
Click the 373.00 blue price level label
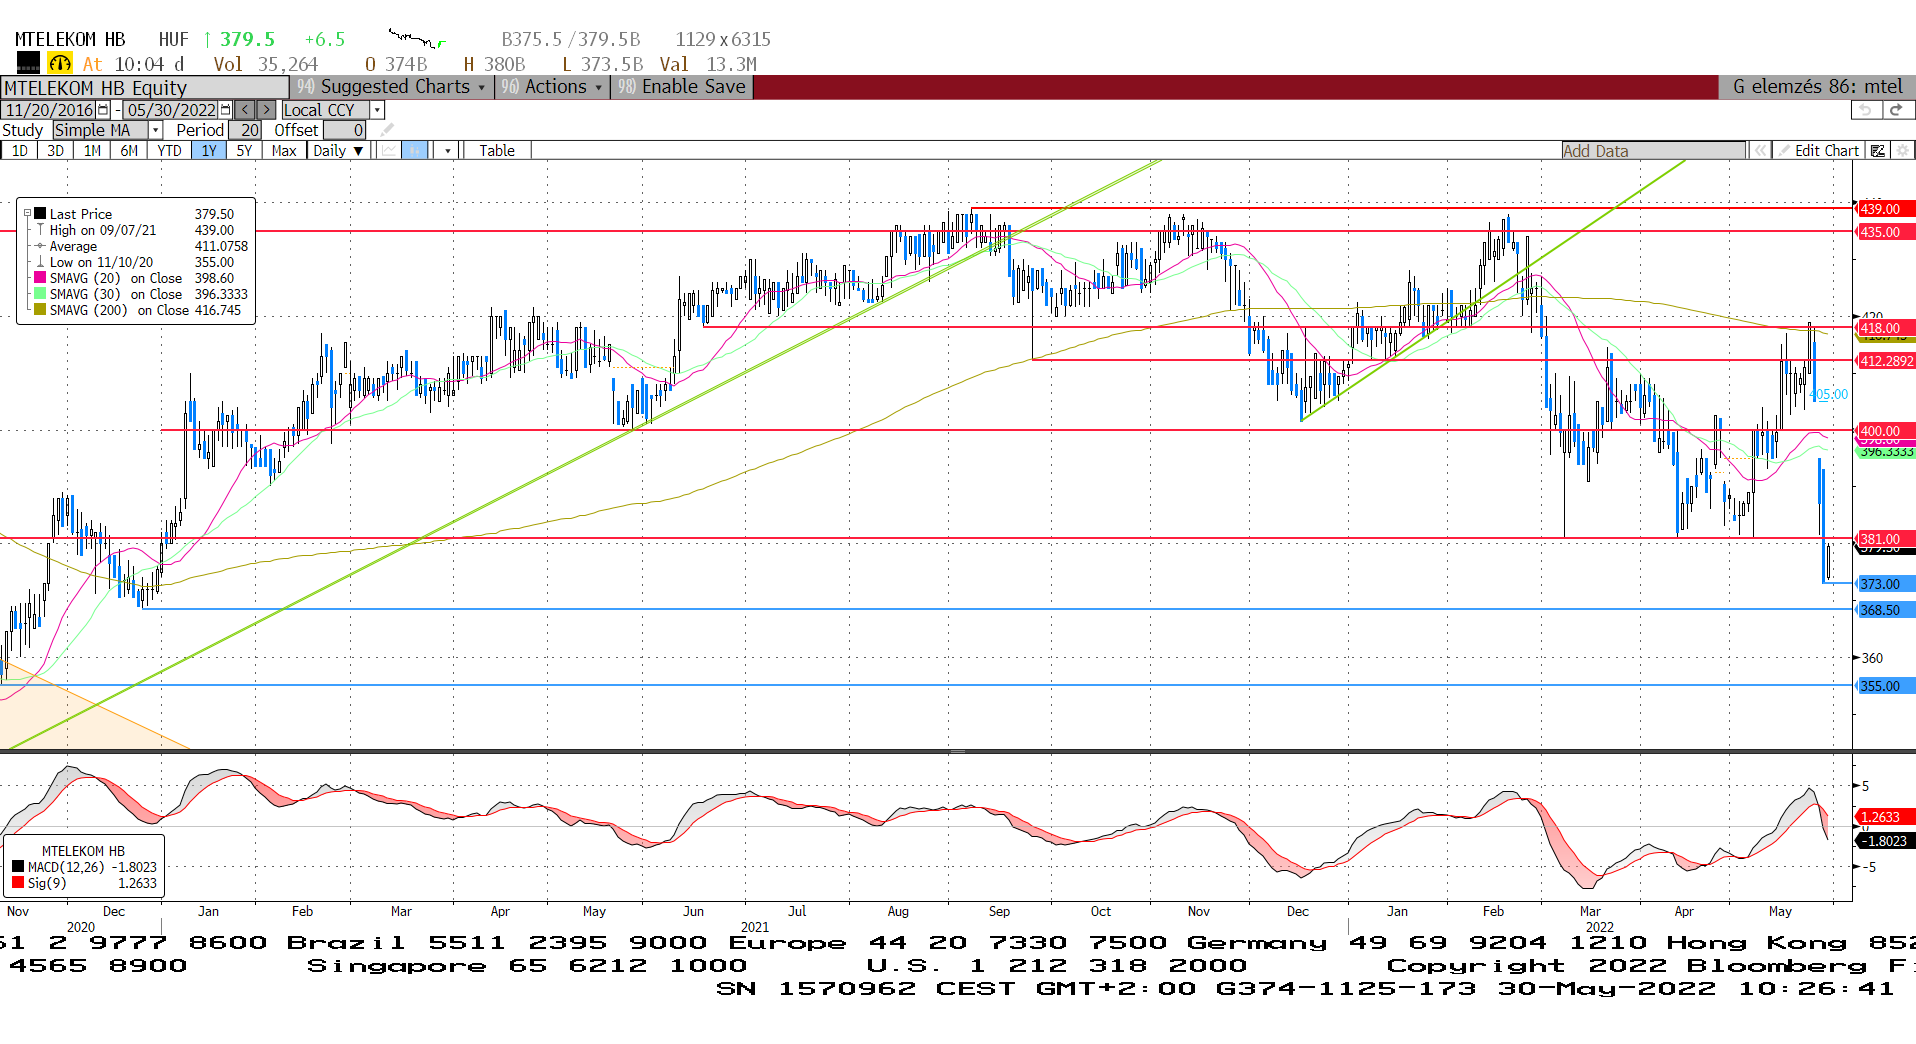pos(1885,584)
